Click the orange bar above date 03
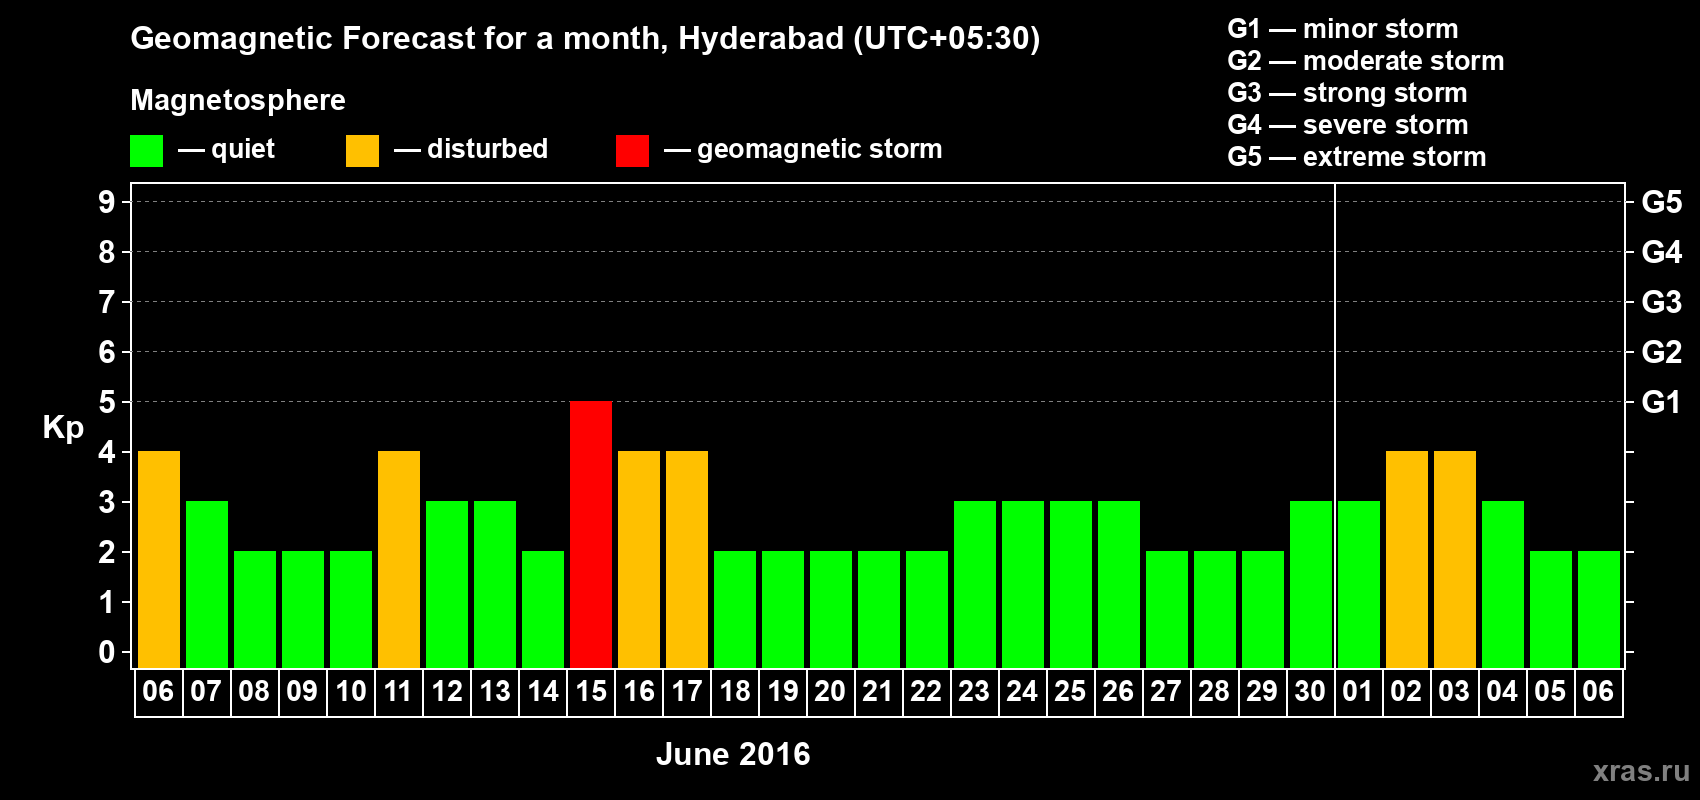The image size is (1700, 800). click(1455, 559)
